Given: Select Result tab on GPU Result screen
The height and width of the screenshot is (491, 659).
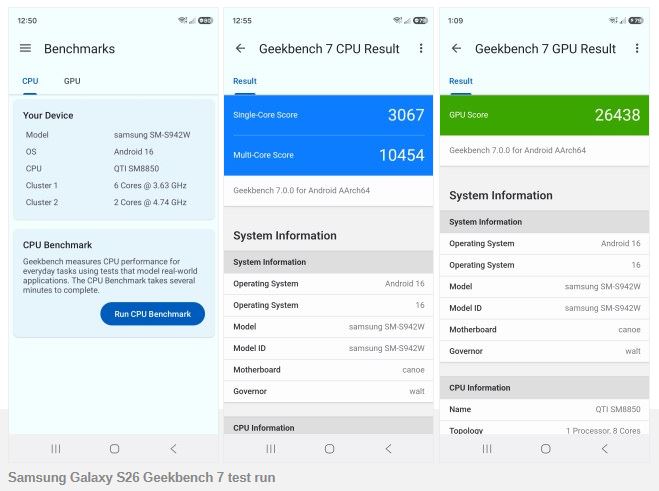Looking at the screenshot, I should point(461,81).
